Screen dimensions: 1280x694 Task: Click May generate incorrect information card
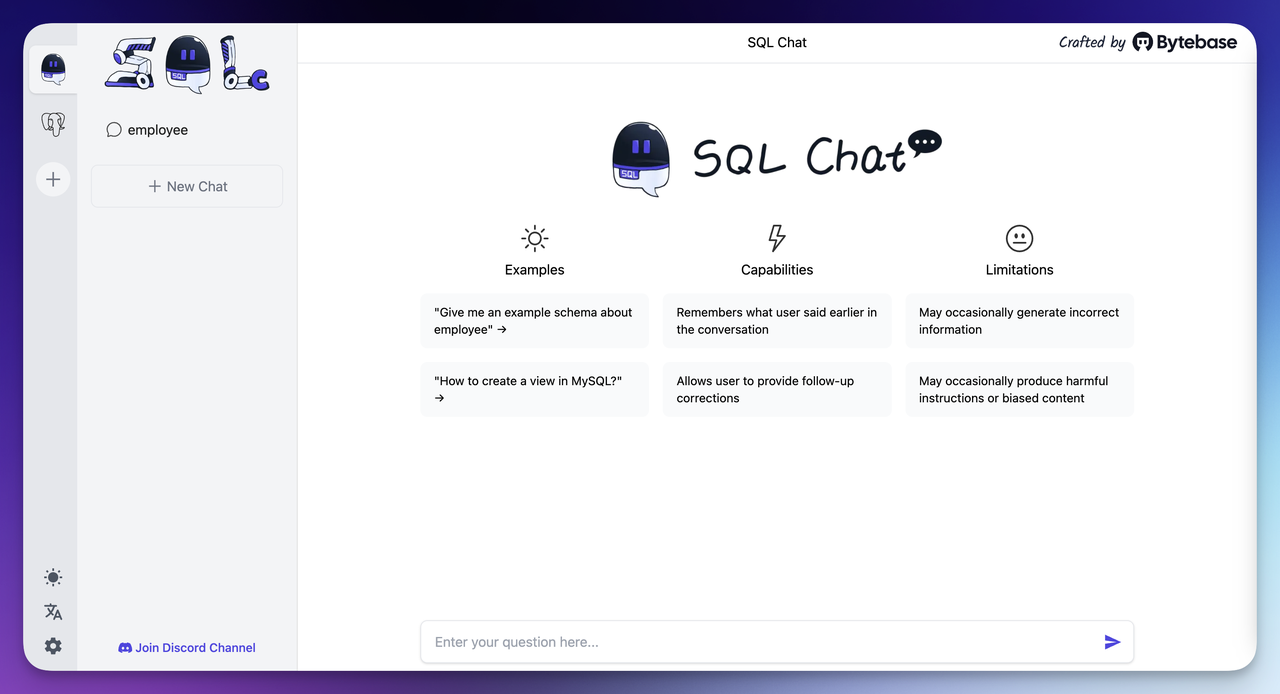click(x=1020, y=321)
